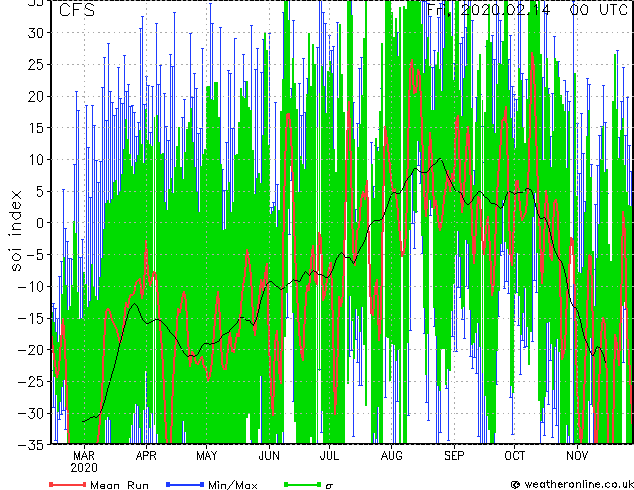Click the 25 y-axis tick label
The height and width of the screenshot is (490, 634).
(x=36, y=65)
